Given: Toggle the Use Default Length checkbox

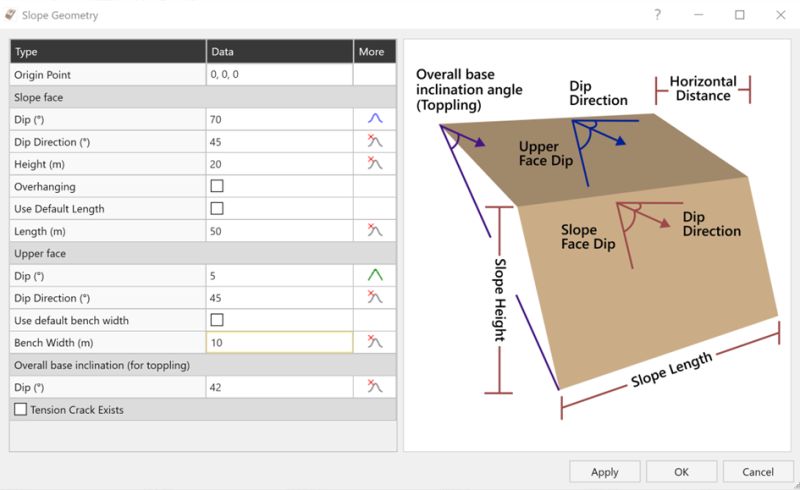Looking at the screenshot, I should [217, 208].
